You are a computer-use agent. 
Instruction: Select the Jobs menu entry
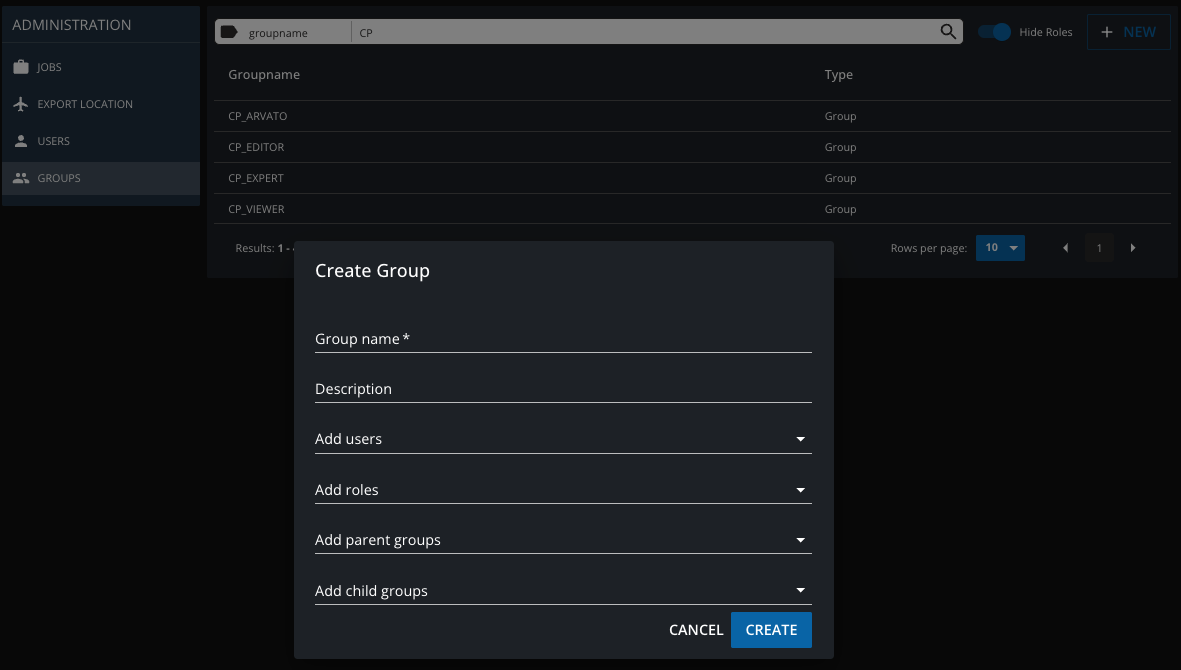click(46, 67)
